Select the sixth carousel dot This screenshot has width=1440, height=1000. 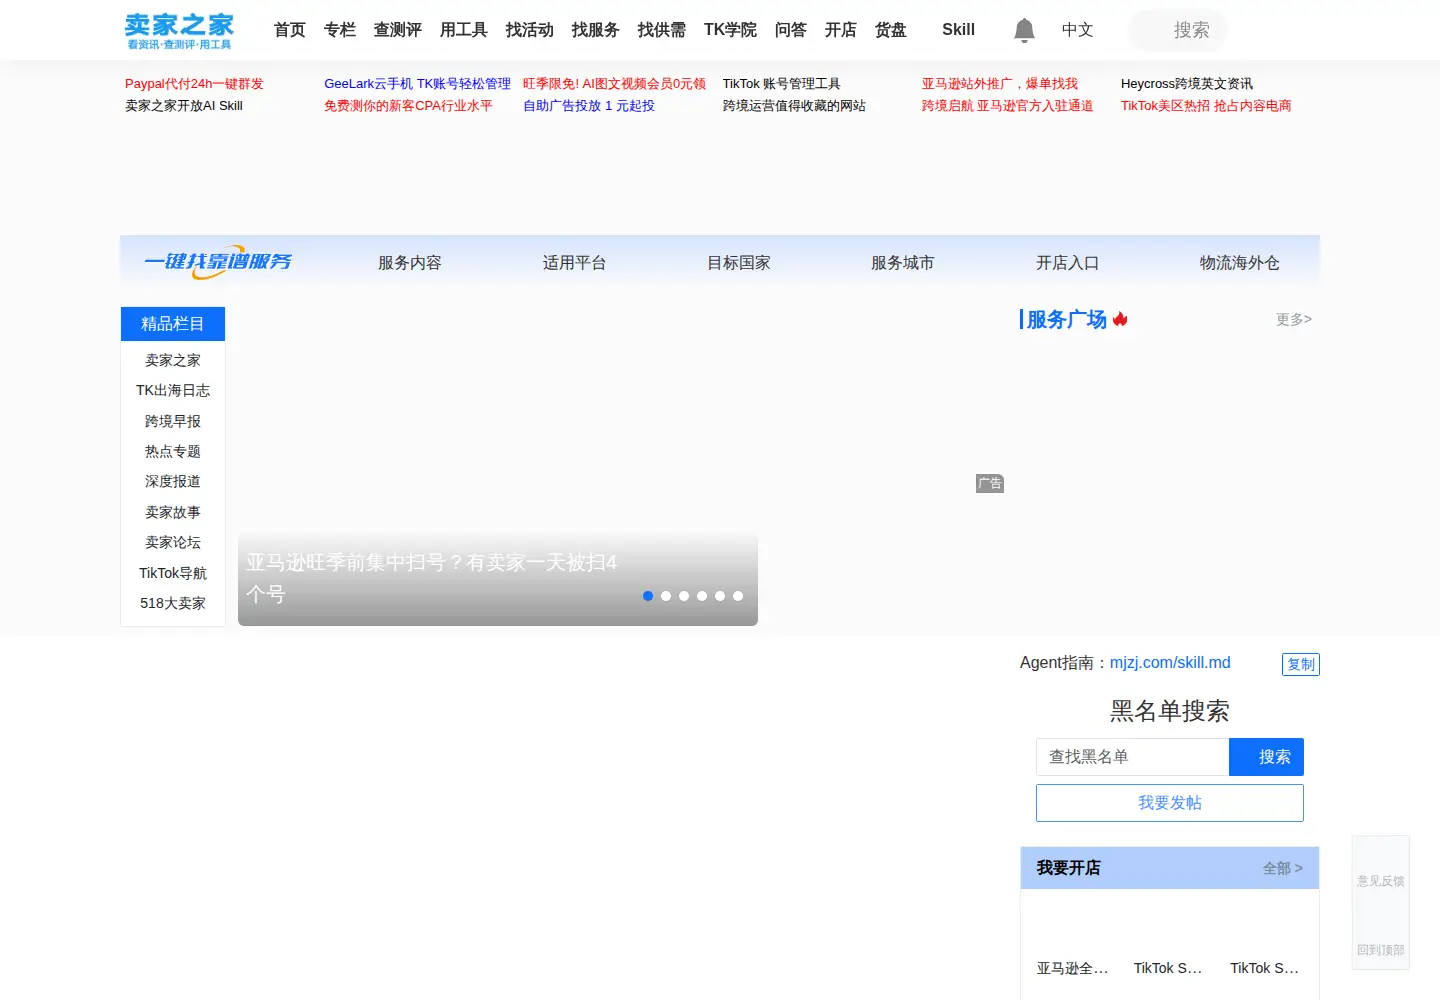click(x=738, y=596)
